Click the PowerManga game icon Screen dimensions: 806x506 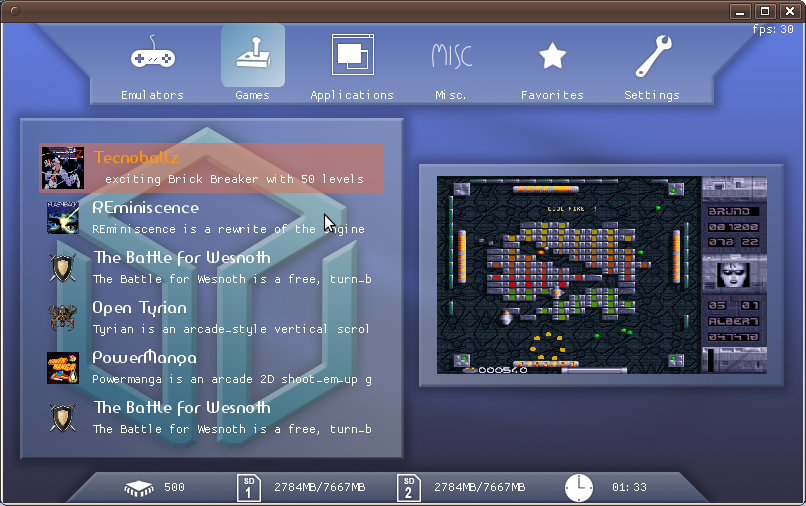(x=62, y=368)
